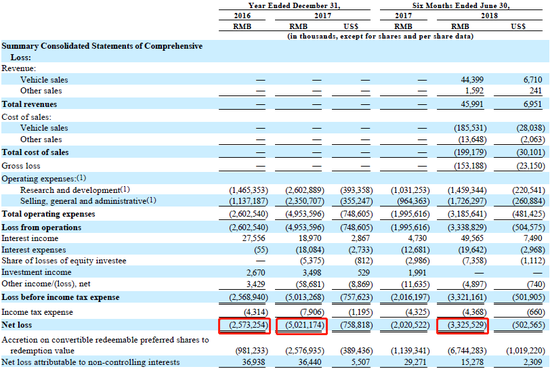Viewport: 550px width, 369px height.
Task: Click 2016 Total operating expenses (2,602,540)
Action: 248,214
